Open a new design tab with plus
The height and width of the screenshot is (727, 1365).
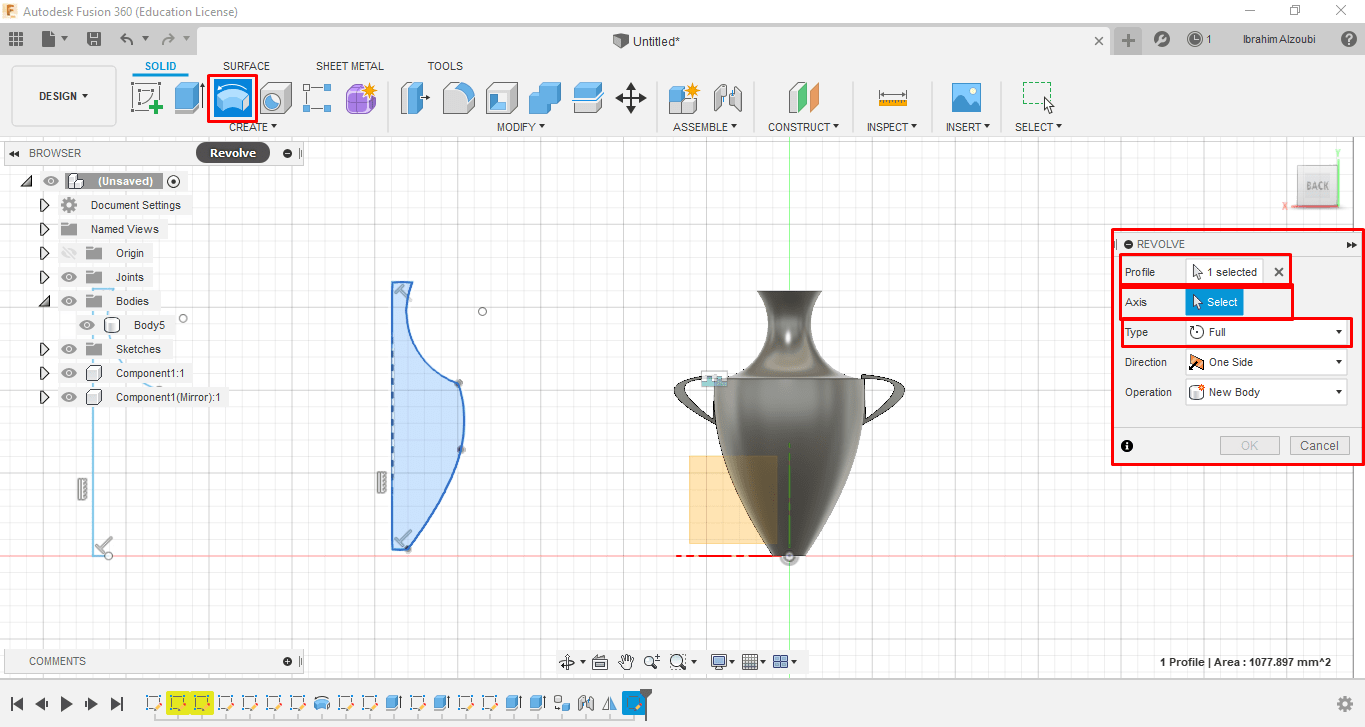click(1128, 40)
